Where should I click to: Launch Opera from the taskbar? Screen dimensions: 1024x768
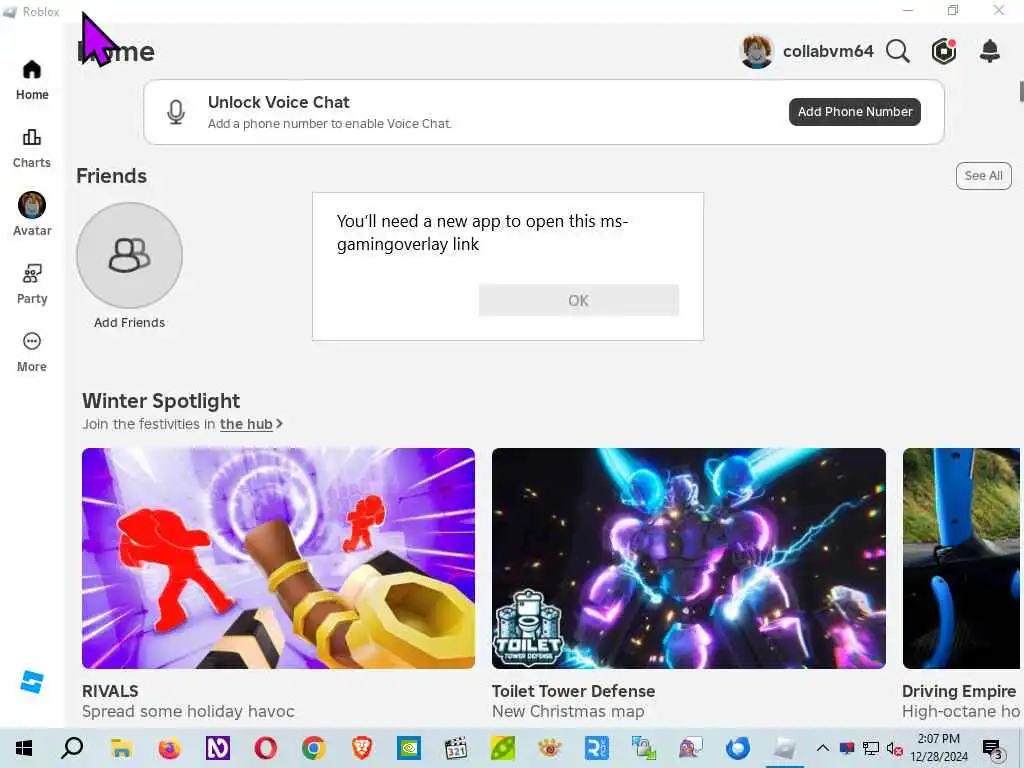click(x=266, y=748)
